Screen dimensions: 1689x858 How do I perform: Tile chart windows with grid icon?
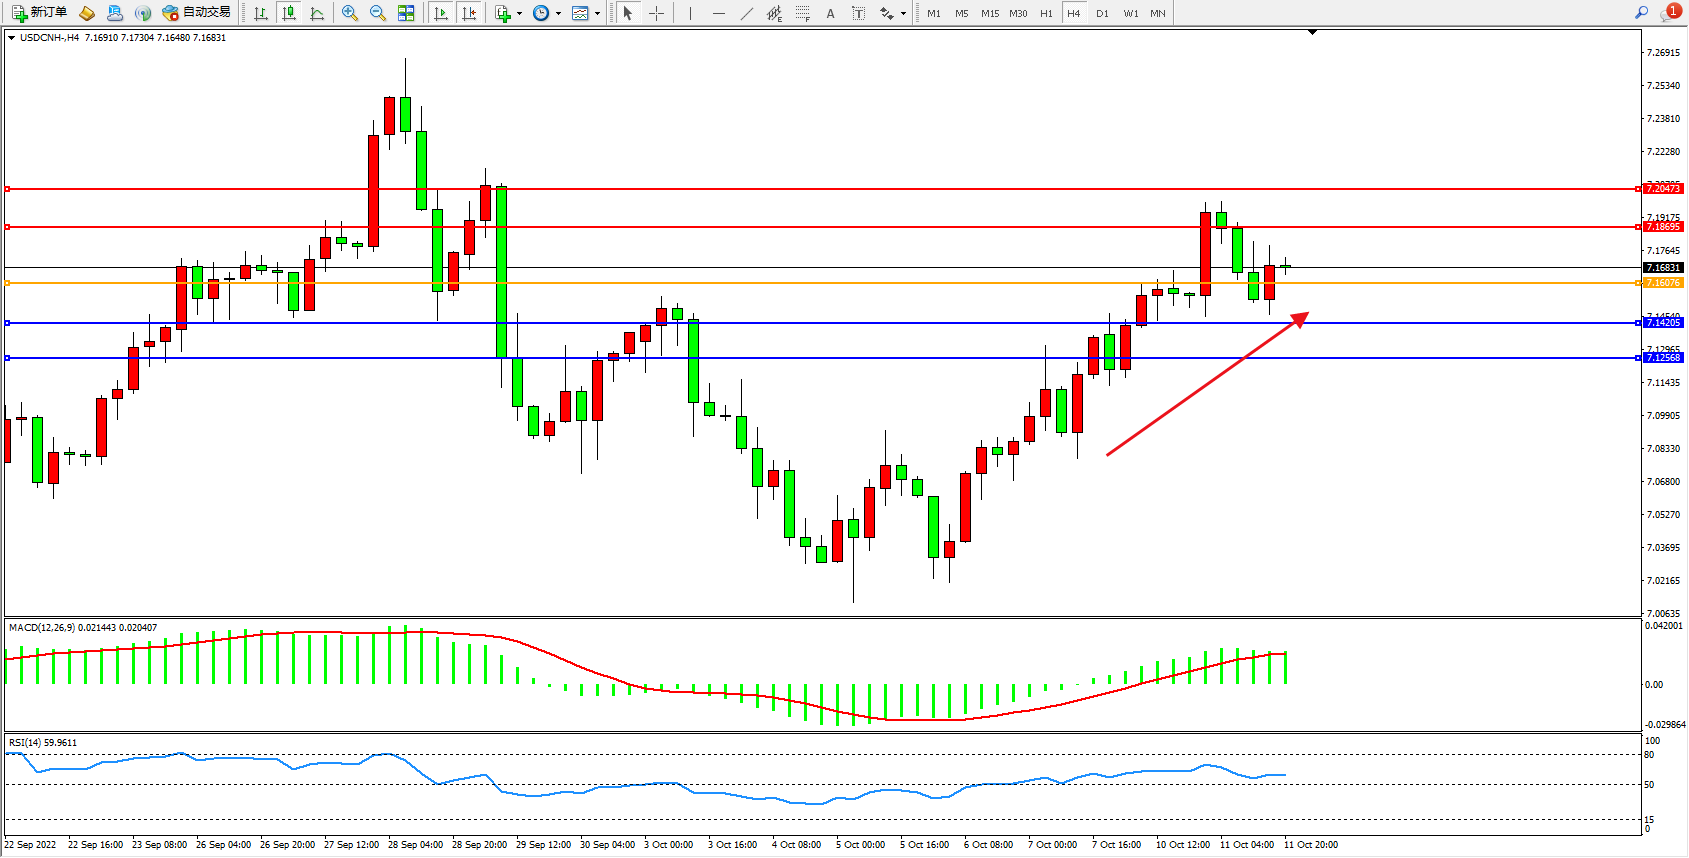(406, 13)
